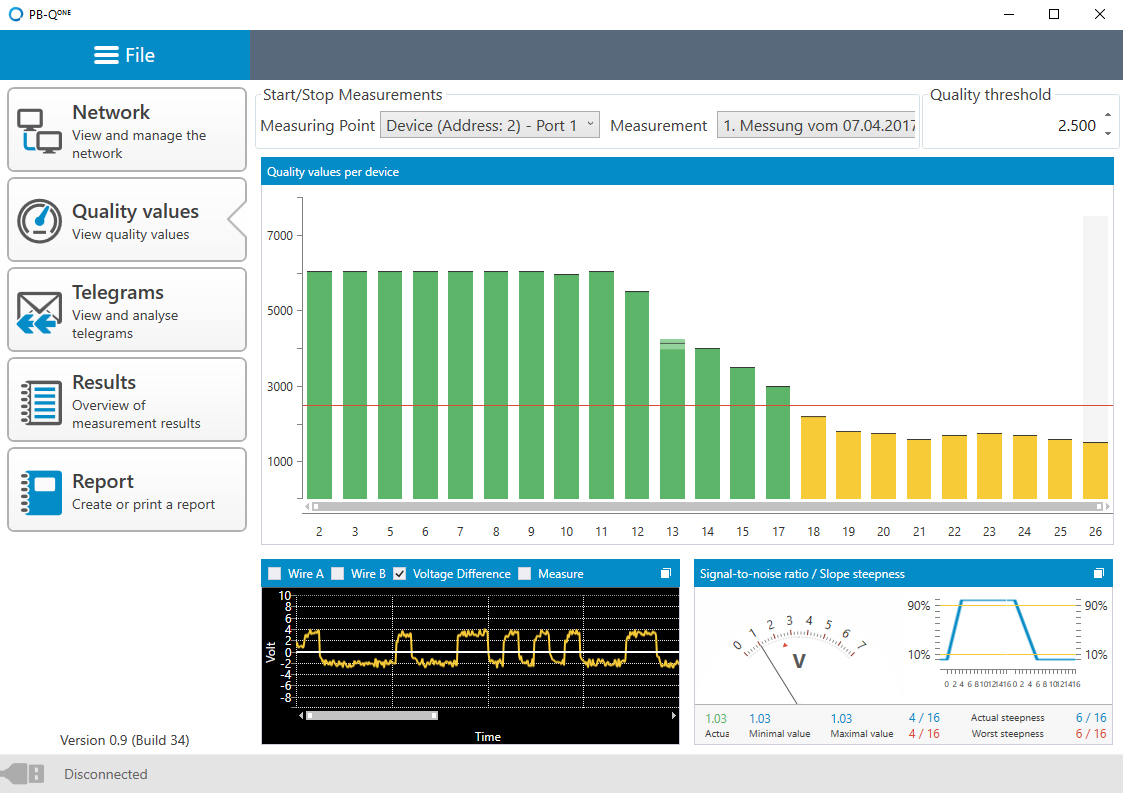Select the bar for device 12

637,394
